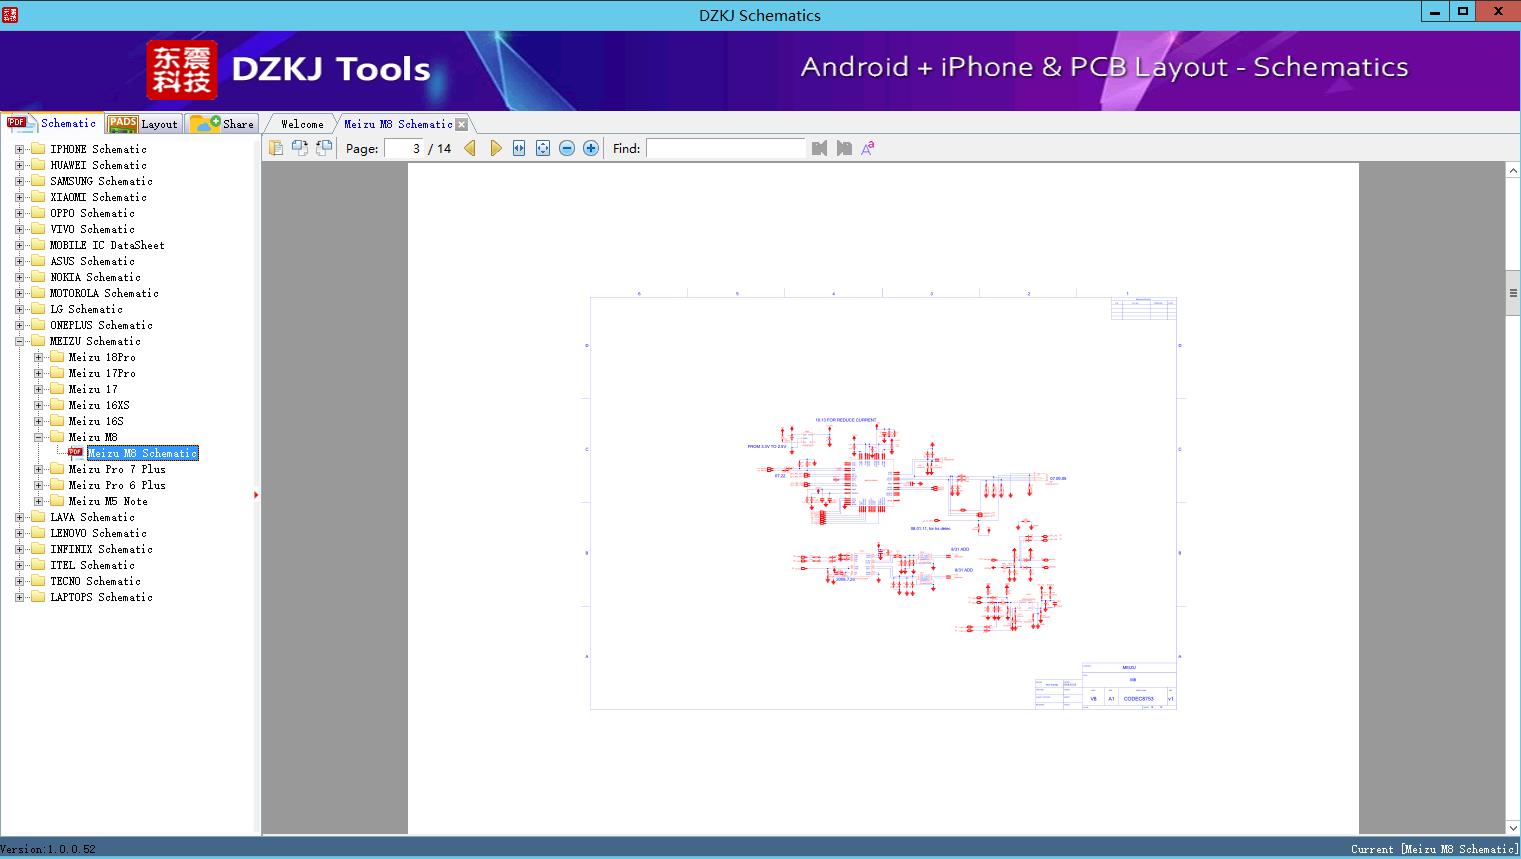Select the Meizu M8 Schematic PDF entry
1521x859 pixels.
[143, 453]
